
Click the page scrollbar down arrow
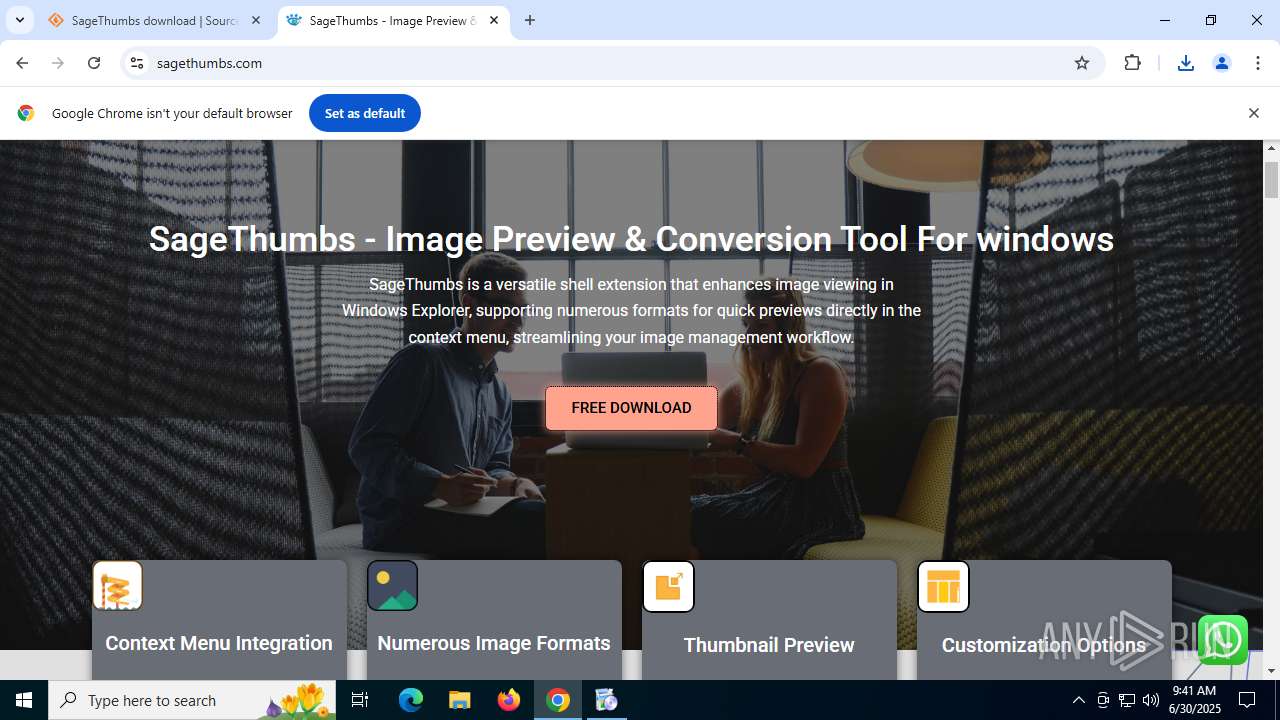pyautogui.click(x=1272, y=671)
